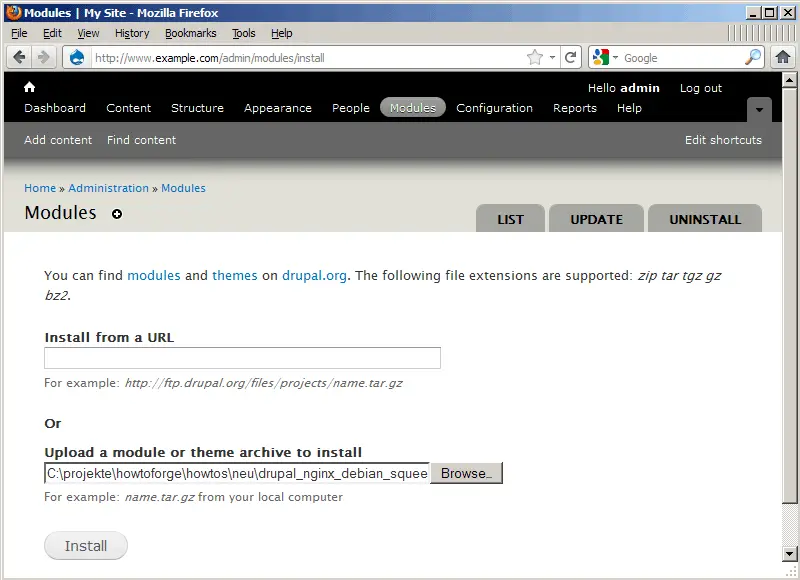Open the URL history dropdown arrow
This screenshot has height=580, width=800.
point(553,57)
